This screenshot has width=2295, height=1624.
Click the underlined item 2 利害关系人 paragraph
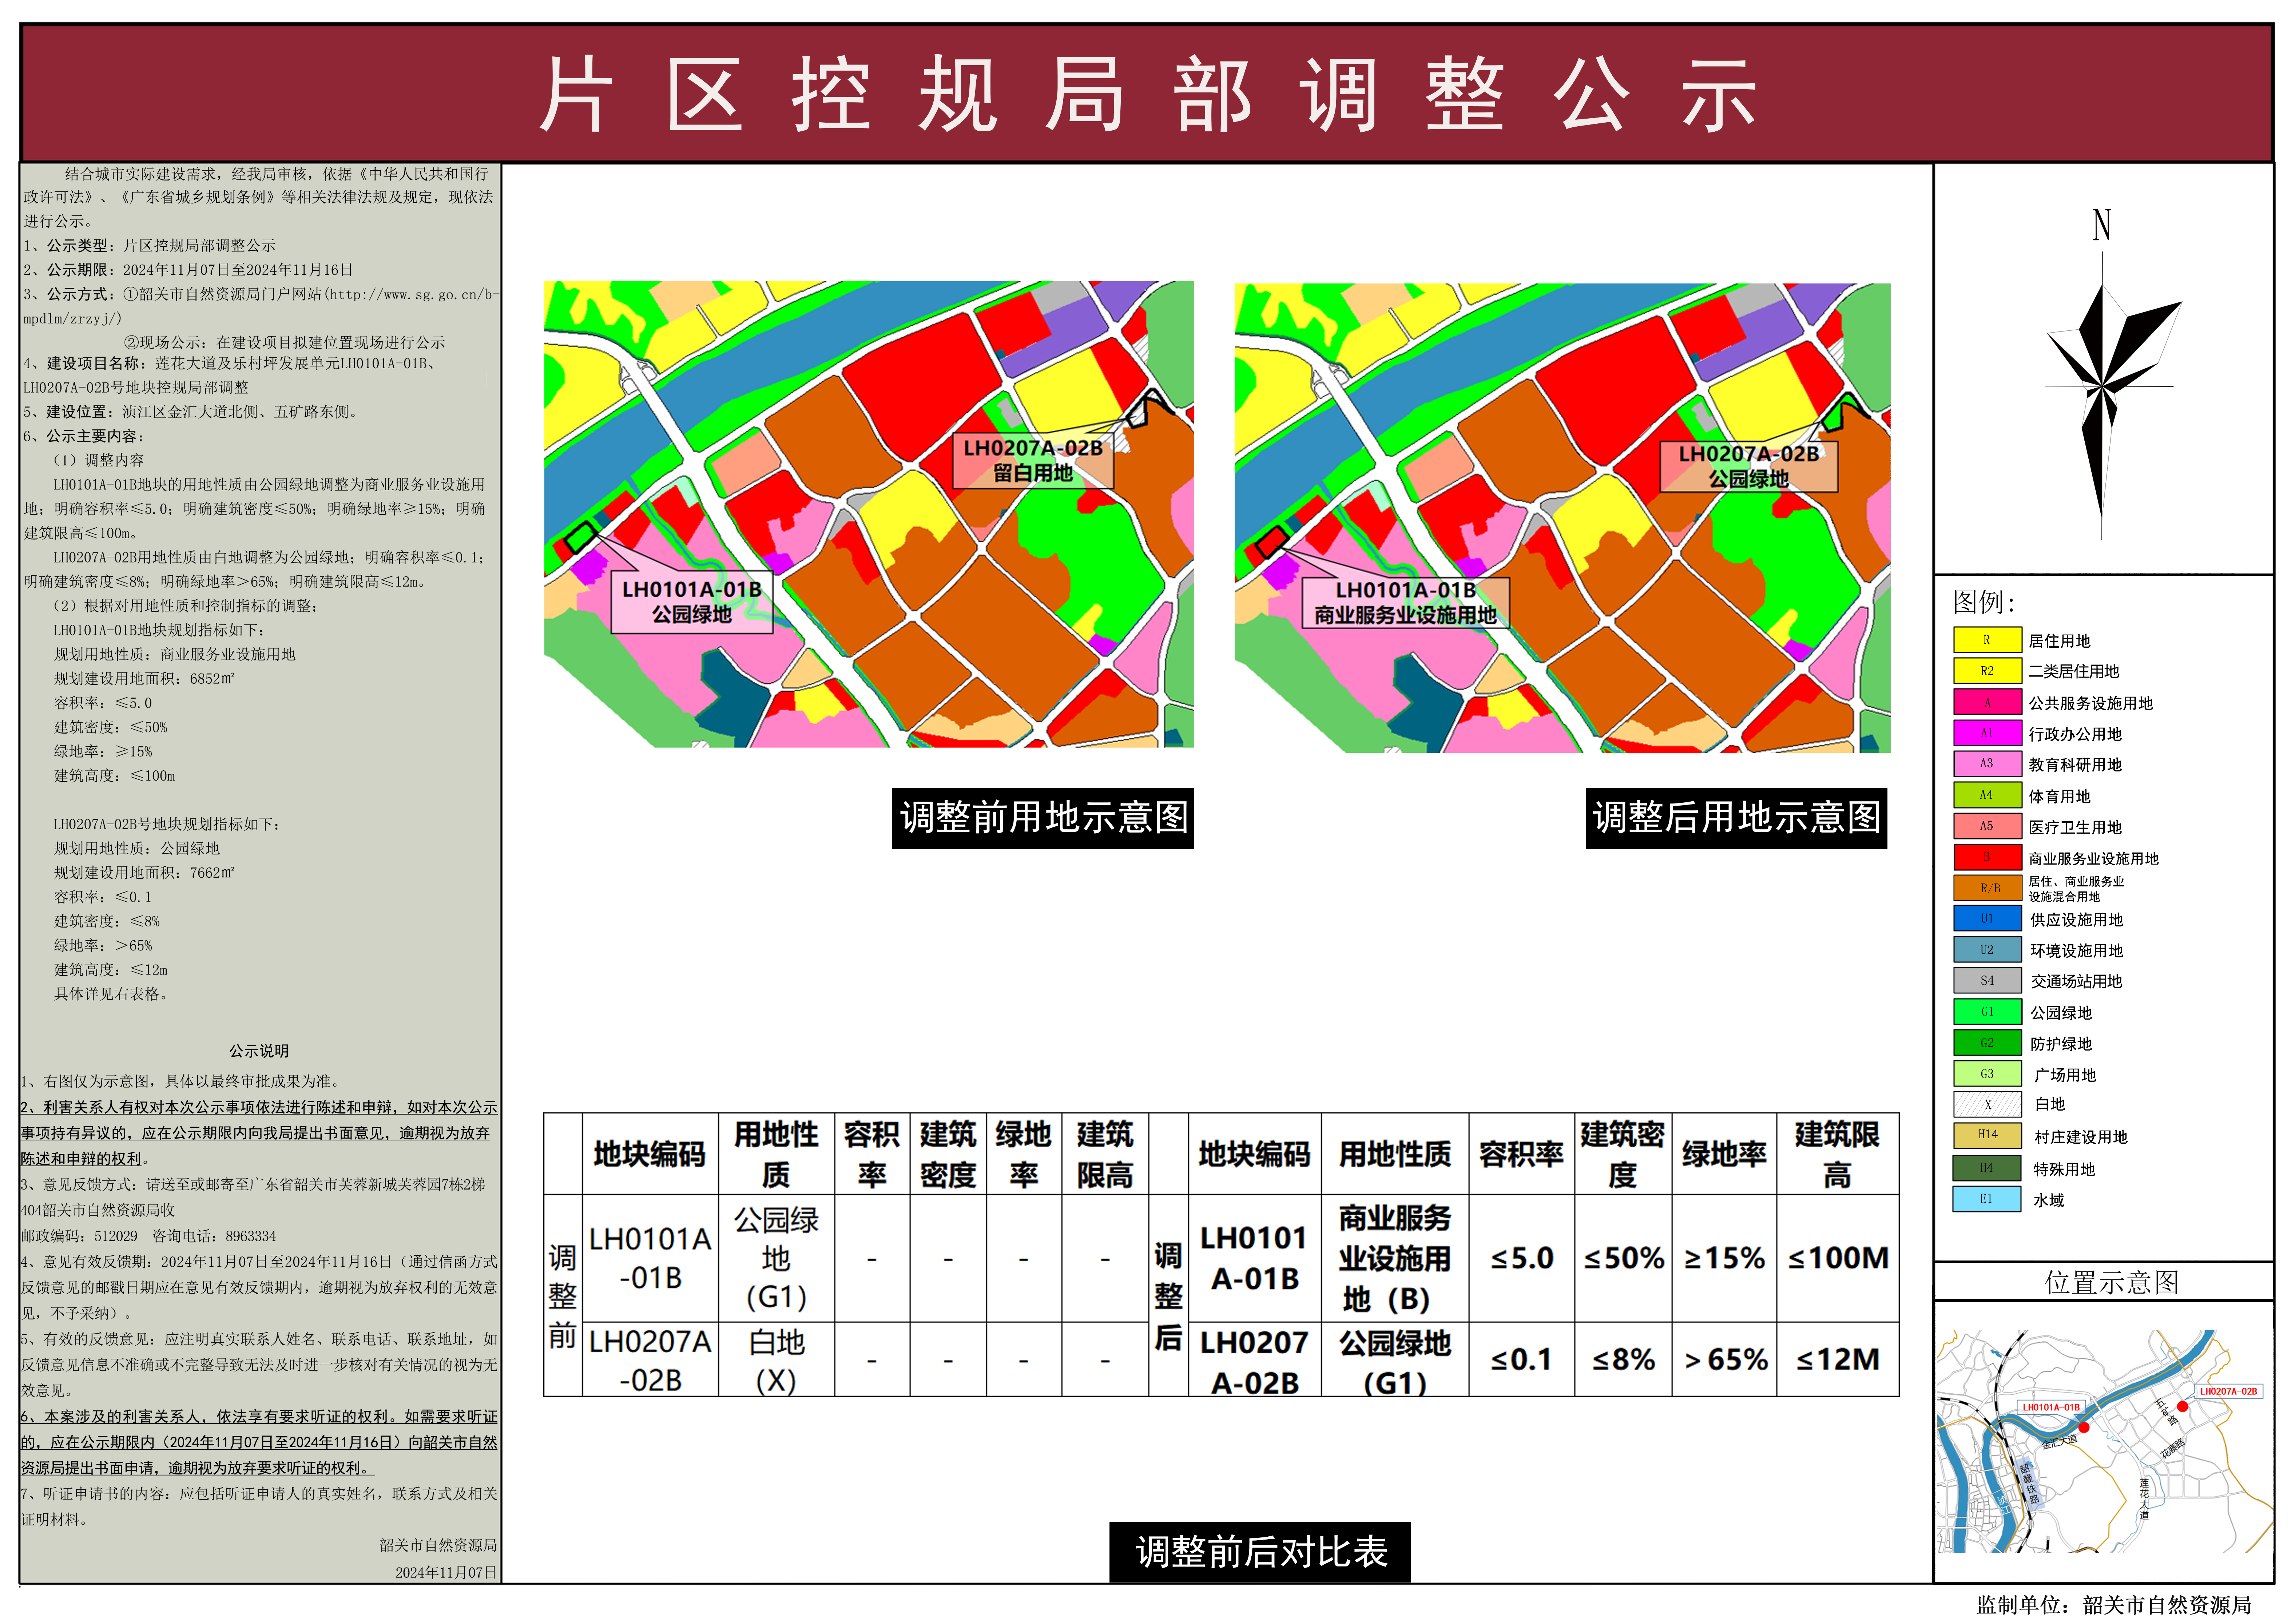click(259, 1133)
